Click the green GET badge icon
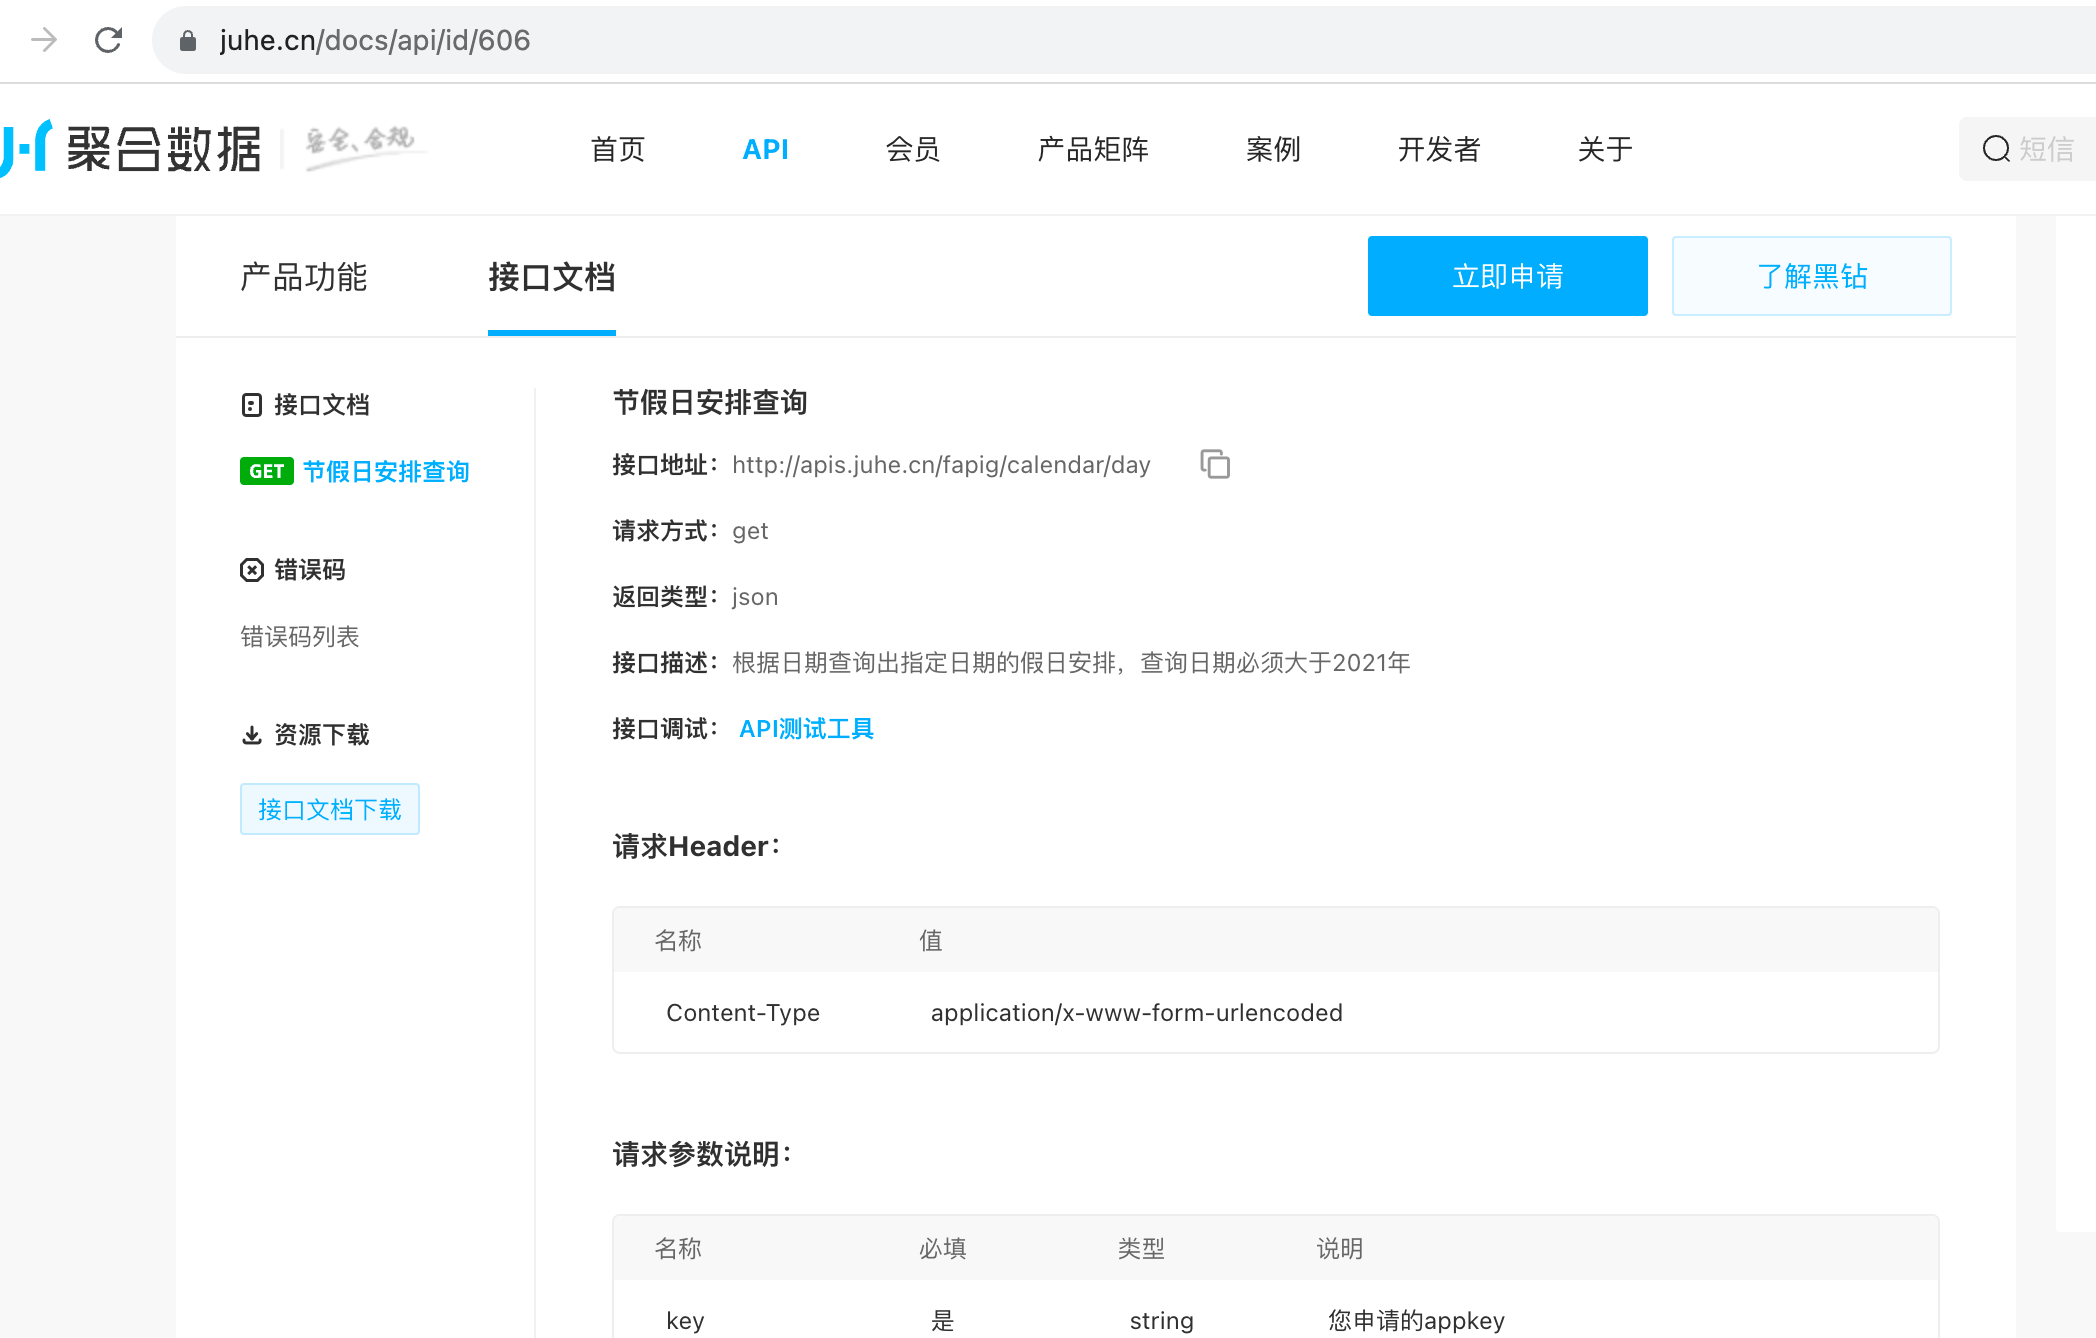The image size is (2096, 1338). point(266,471)
